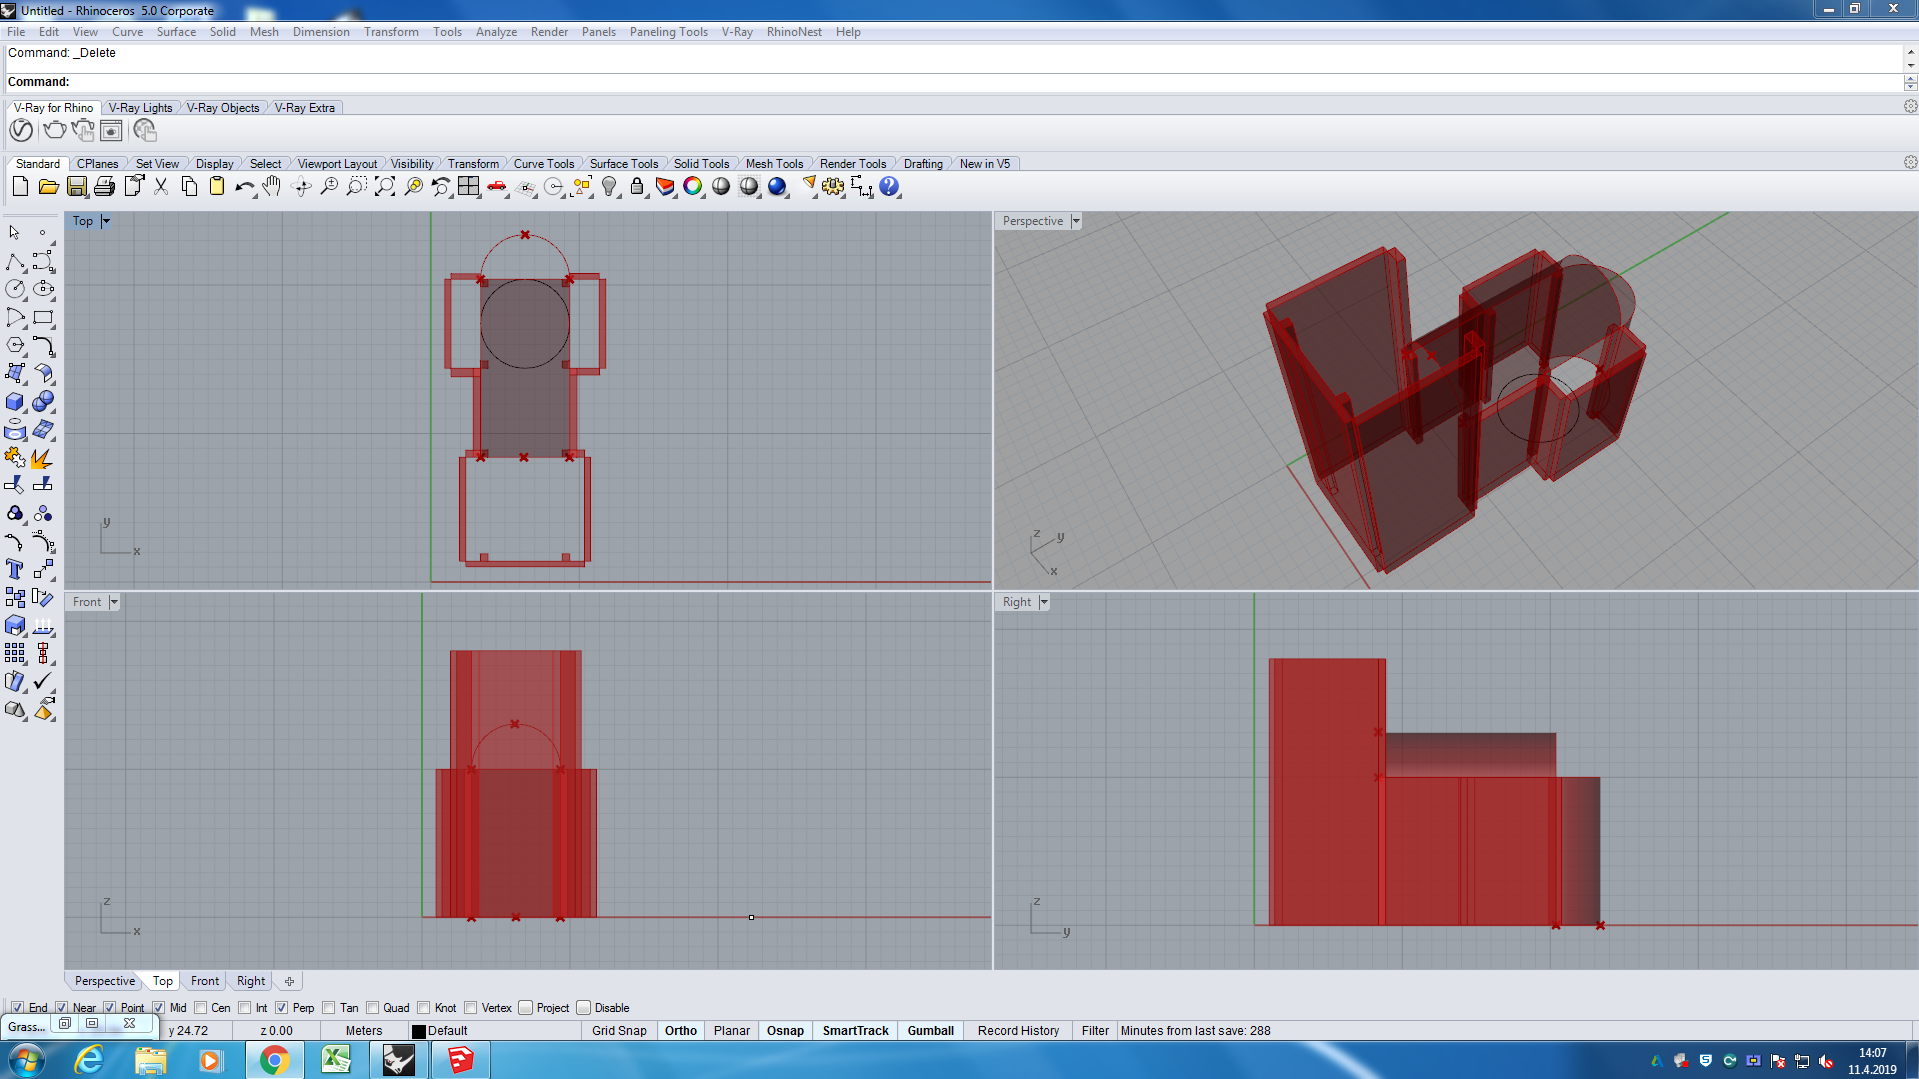Screen dimensions: 1919x1079
Task: Open the Paneling Tools menu
Action: pos(668,32)
